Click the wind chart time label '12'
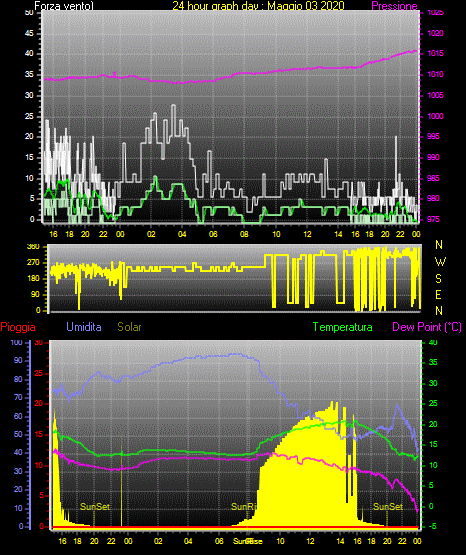The image size is (466, 555). 307,234
